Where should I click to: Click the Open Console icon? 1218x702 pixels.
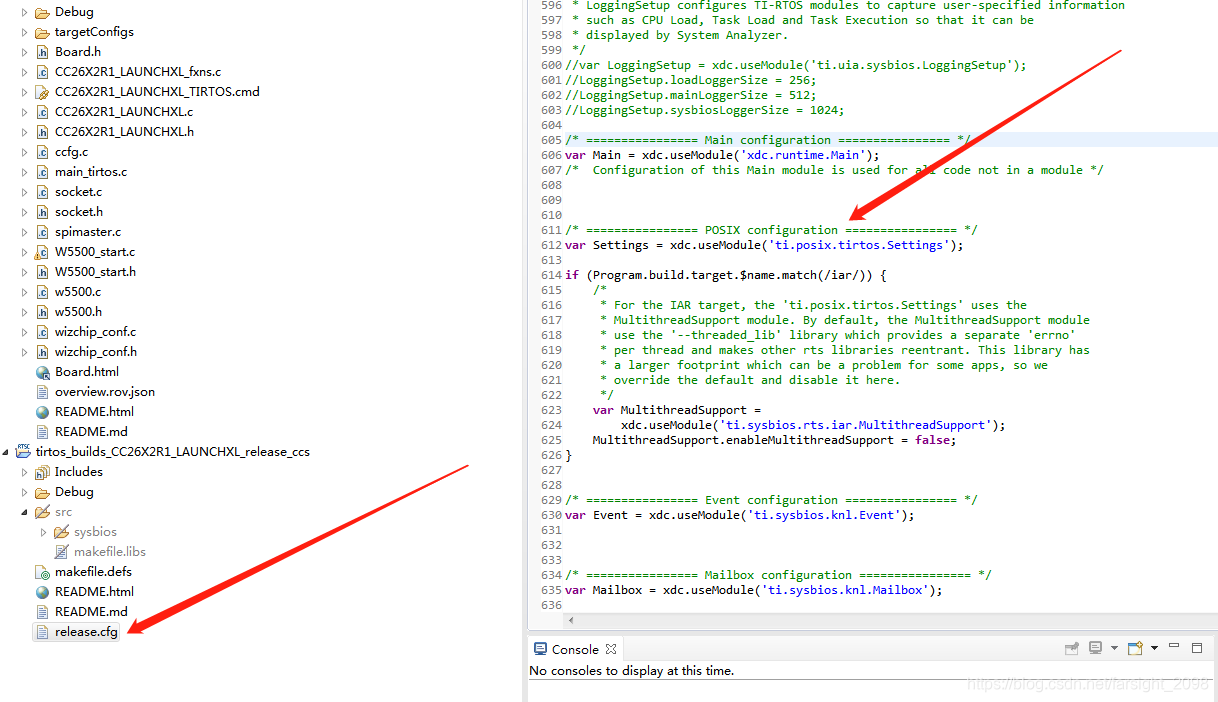click(1135, 649)
